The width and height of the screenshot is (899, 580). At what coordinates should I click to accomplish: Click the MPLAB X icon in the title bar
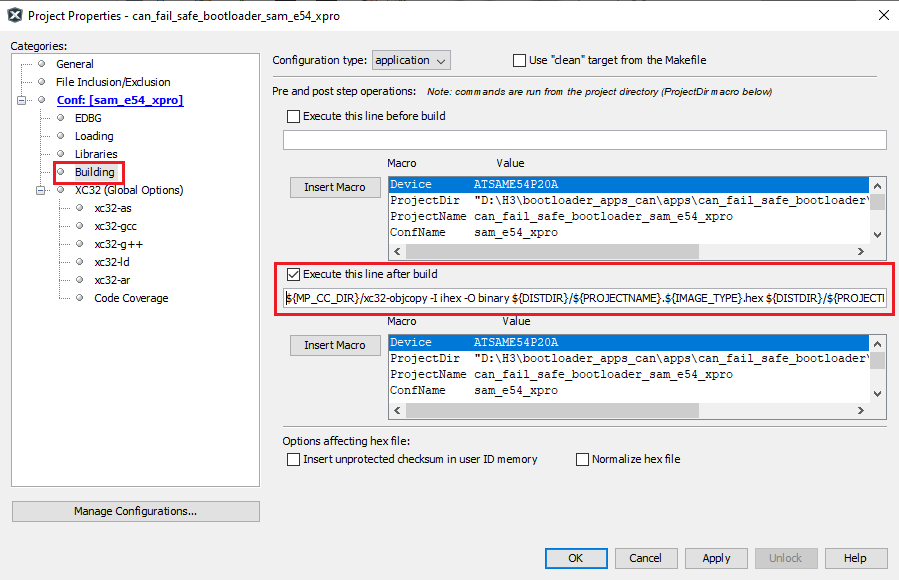coord(15,15)
